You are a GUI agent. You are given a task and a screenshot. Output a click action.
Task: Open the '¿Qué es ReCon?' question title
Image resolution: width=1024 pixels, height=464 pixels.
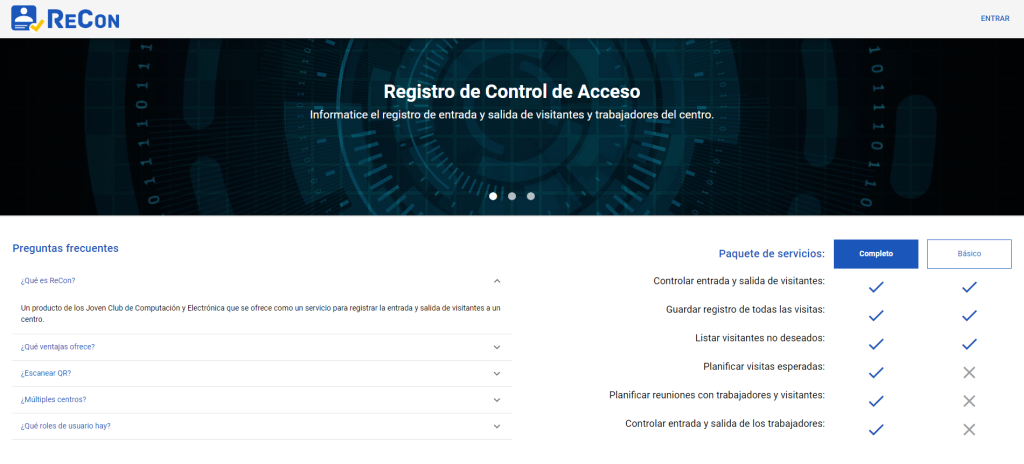(x=48, y=281)
